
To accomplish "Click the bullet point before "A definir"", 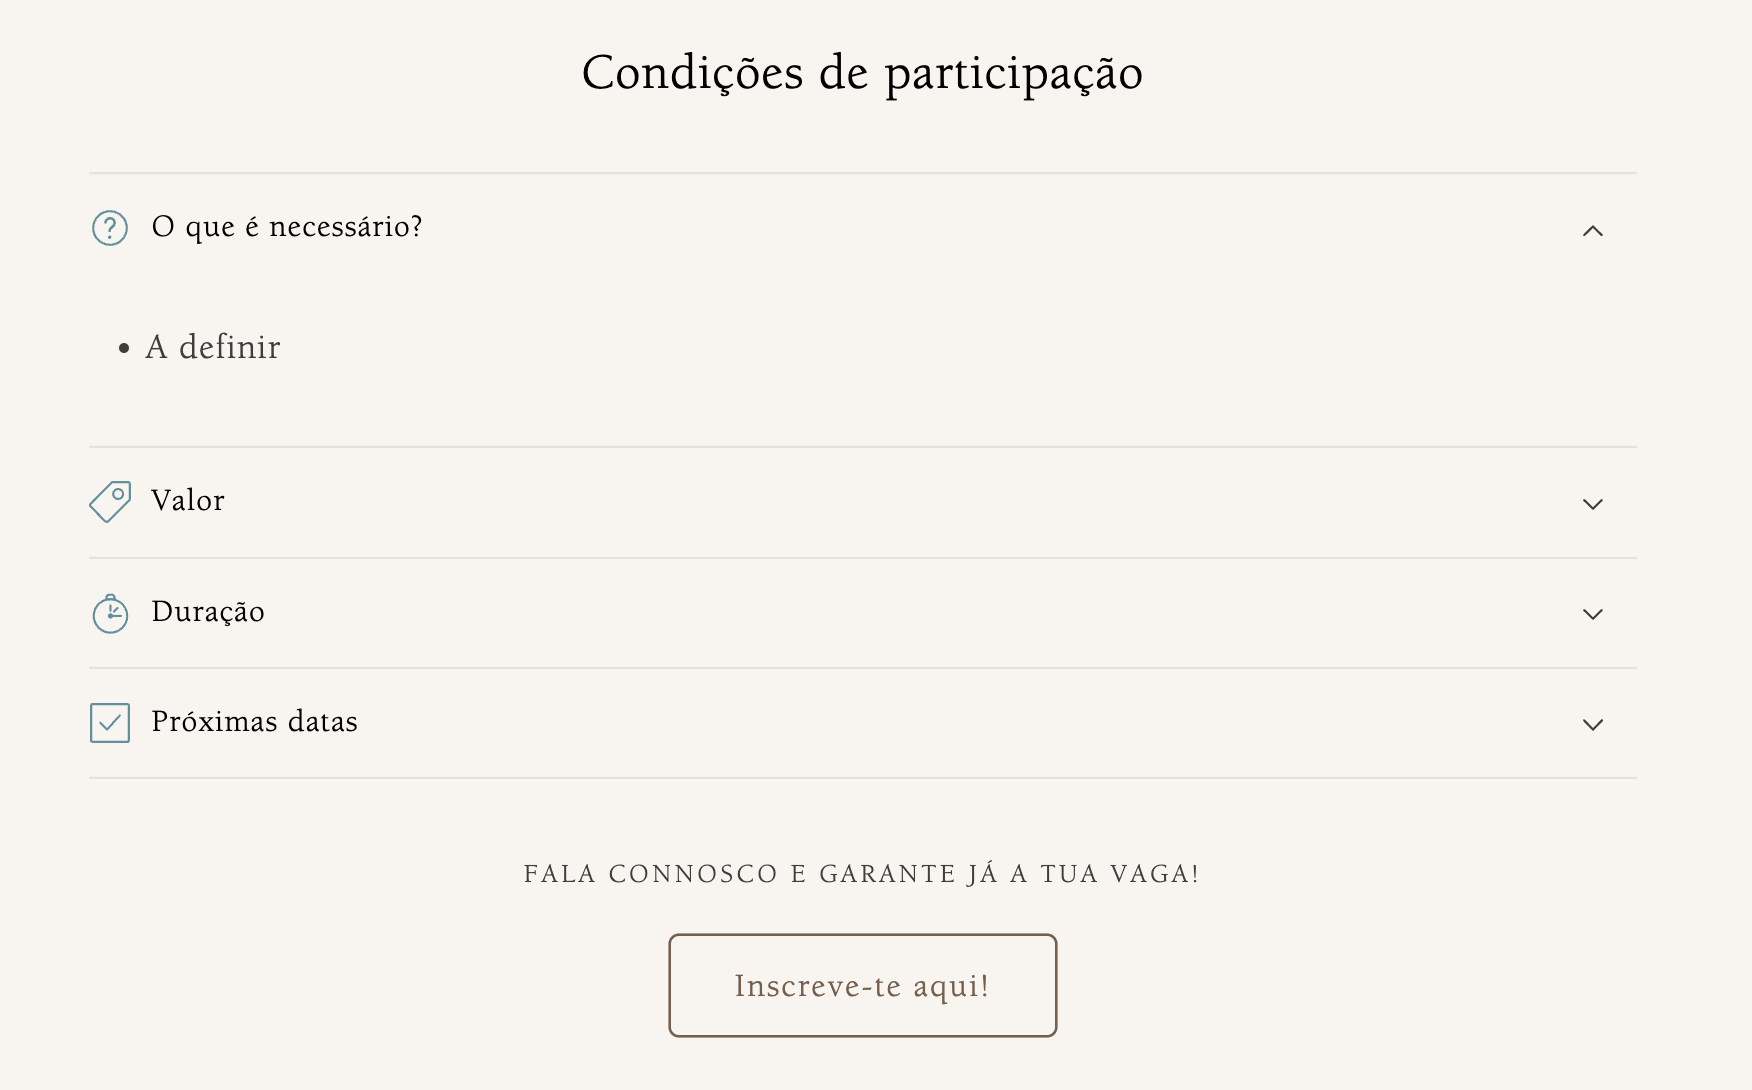I will point(124,348).
